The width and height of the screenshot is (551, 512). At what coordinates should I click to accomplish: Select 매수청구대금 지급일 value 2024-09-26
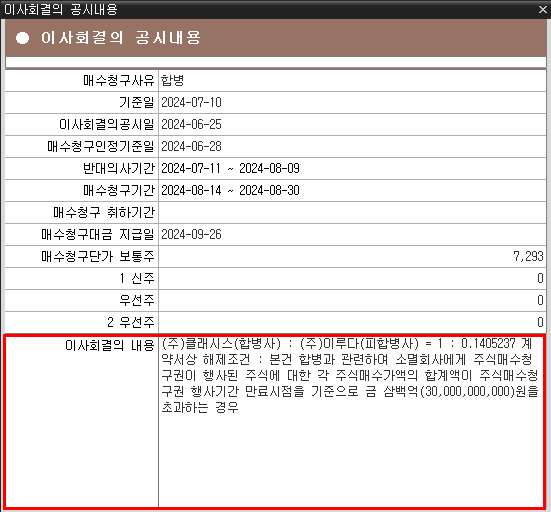[x=192, y=234]
